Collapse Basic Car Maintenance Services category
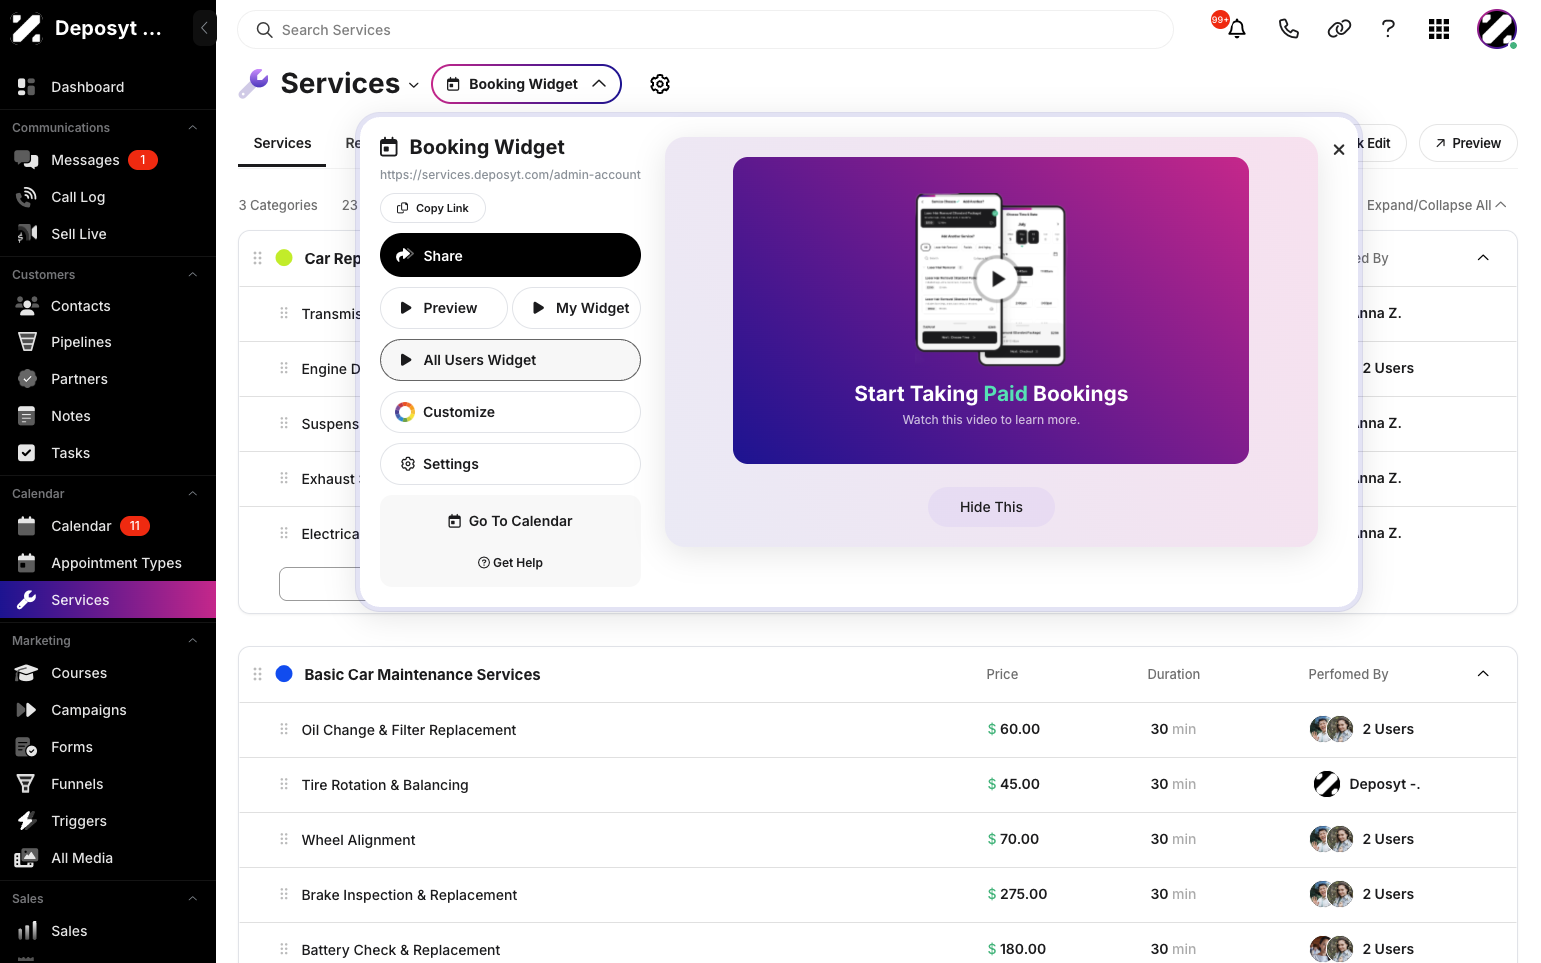The height and width of the screenshot is (963, 1541). [1483, 674]
